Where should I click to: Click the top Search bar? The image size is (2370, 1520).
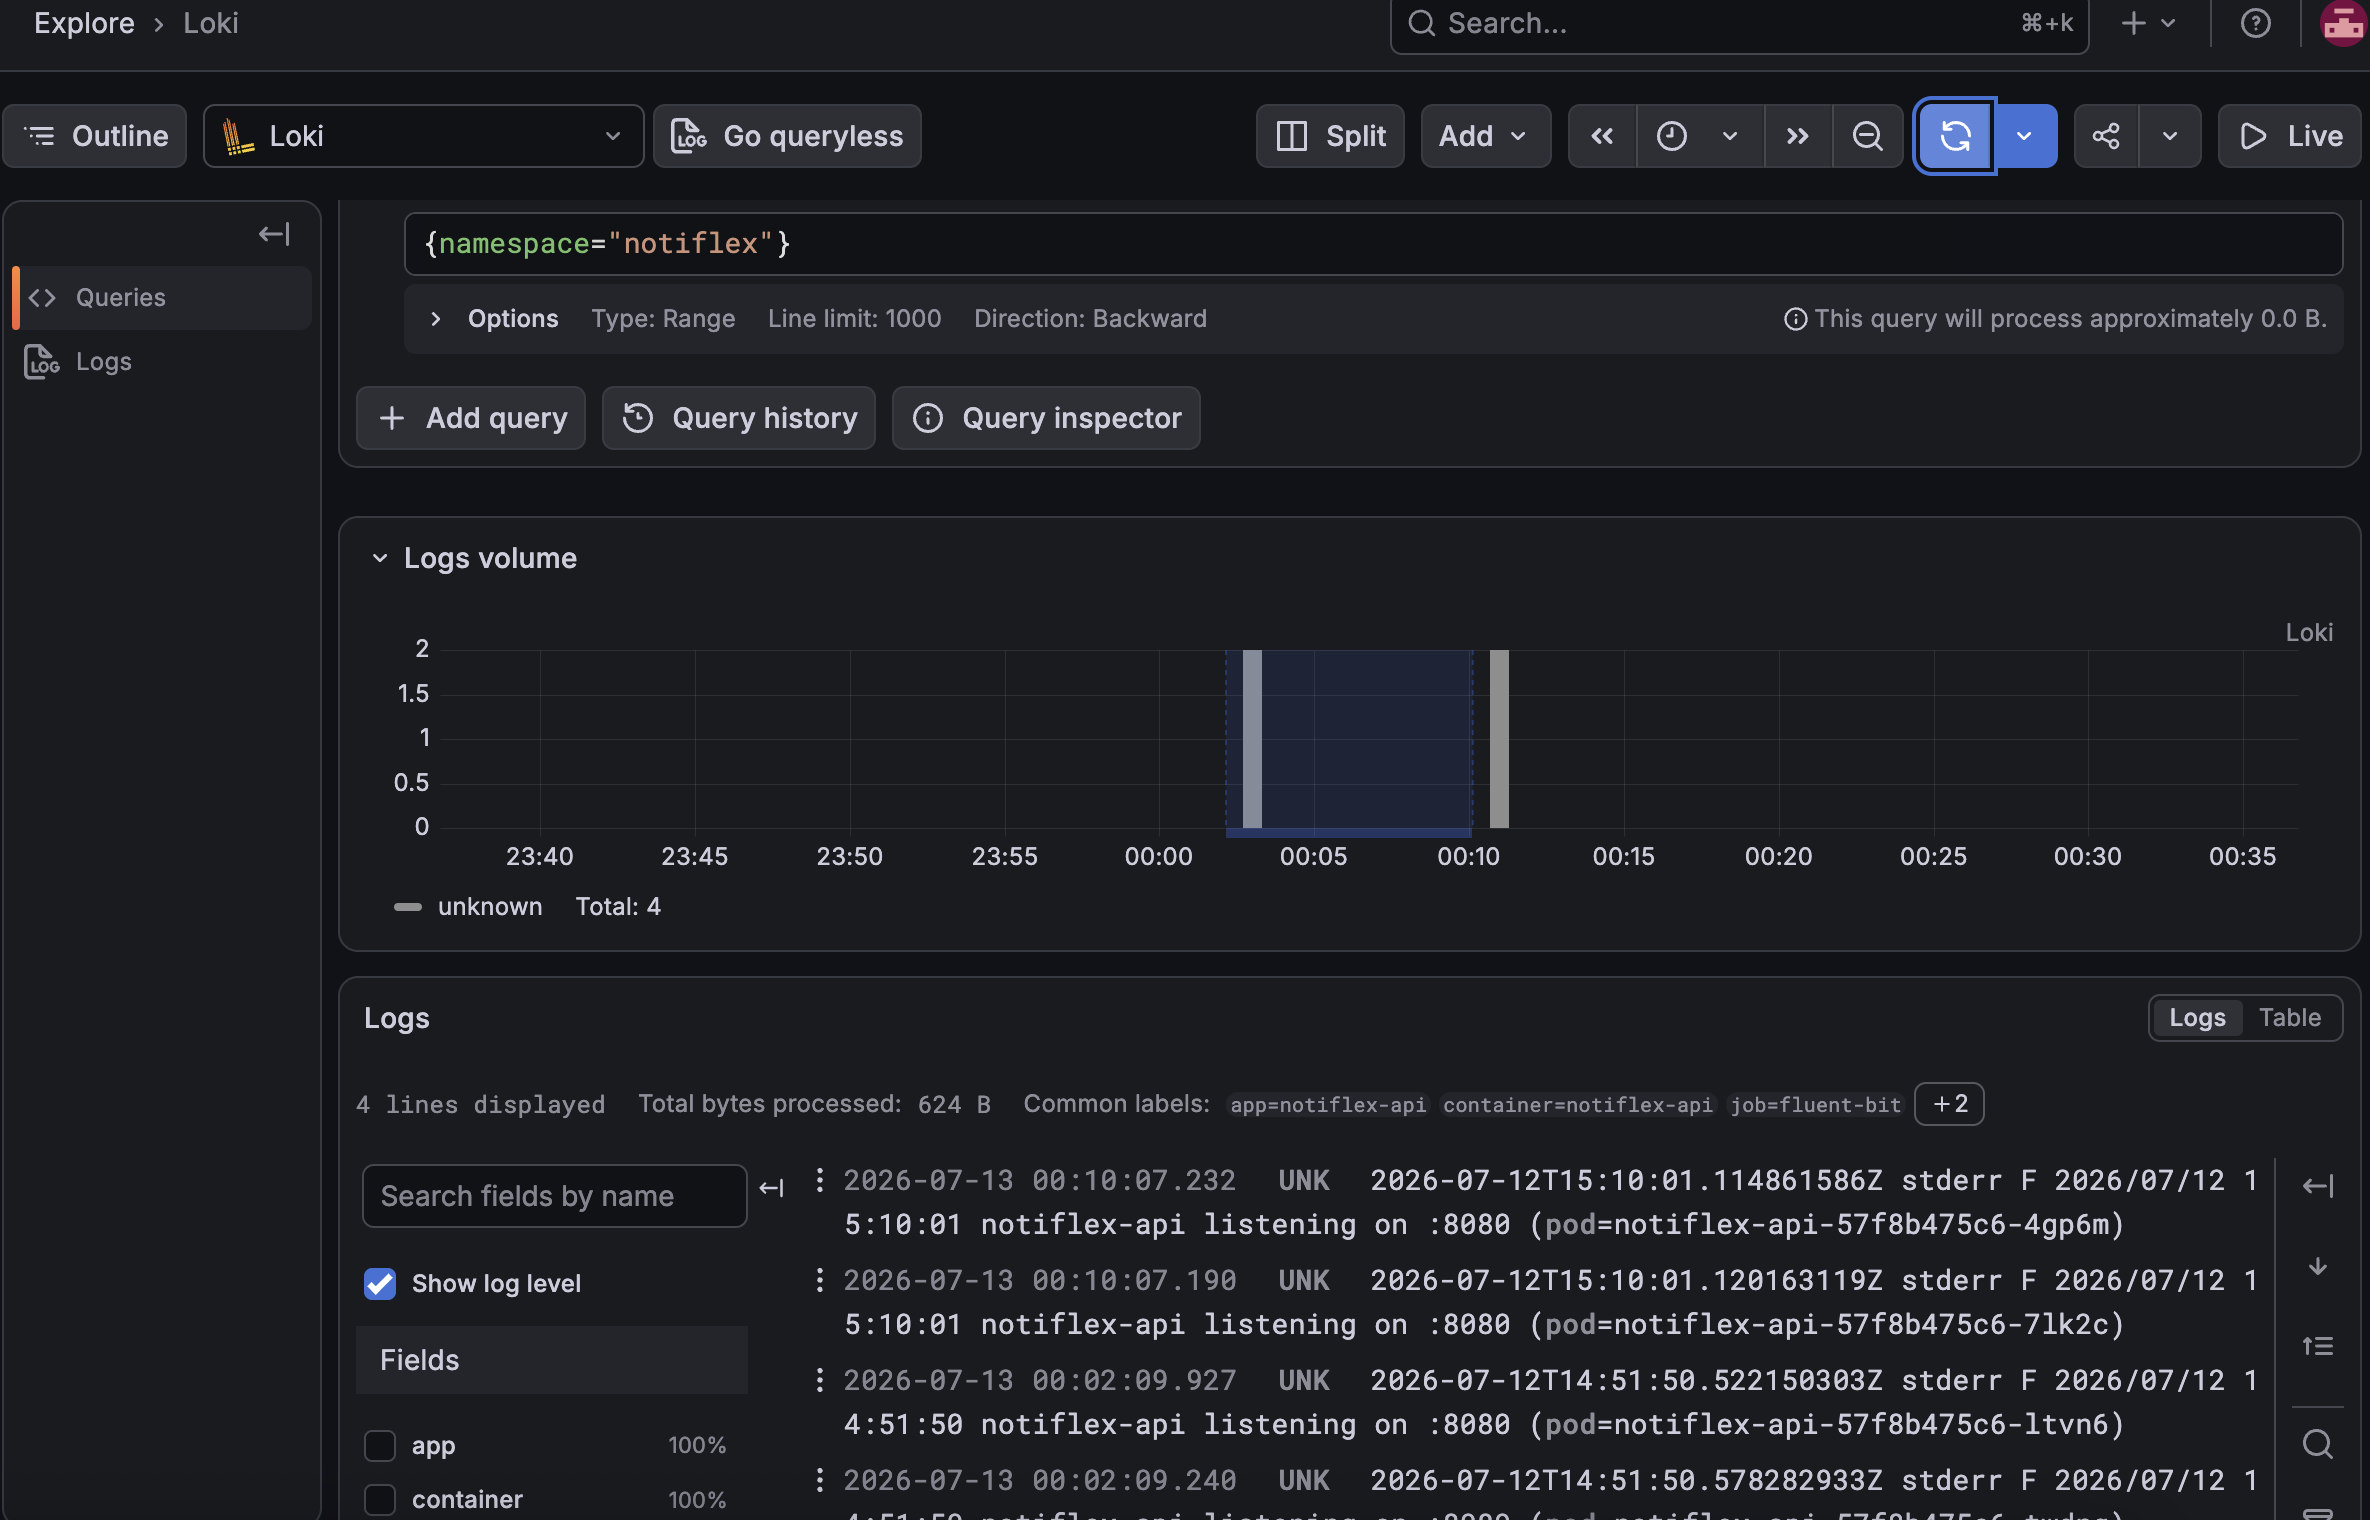coord(1739,24)
